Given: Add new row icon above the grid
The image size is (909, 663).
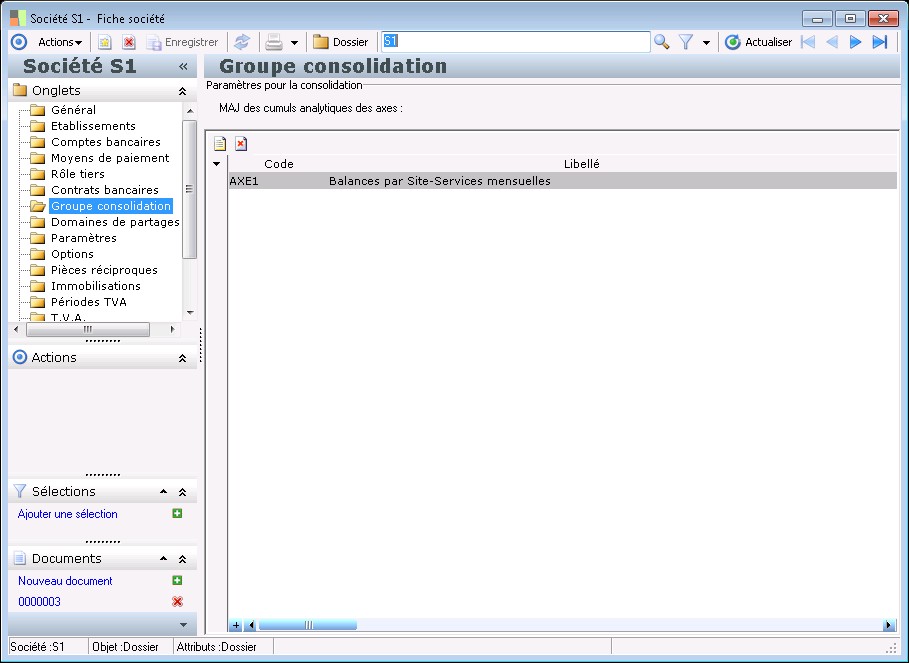Looking at the screenshot, I should click(220, 143).
